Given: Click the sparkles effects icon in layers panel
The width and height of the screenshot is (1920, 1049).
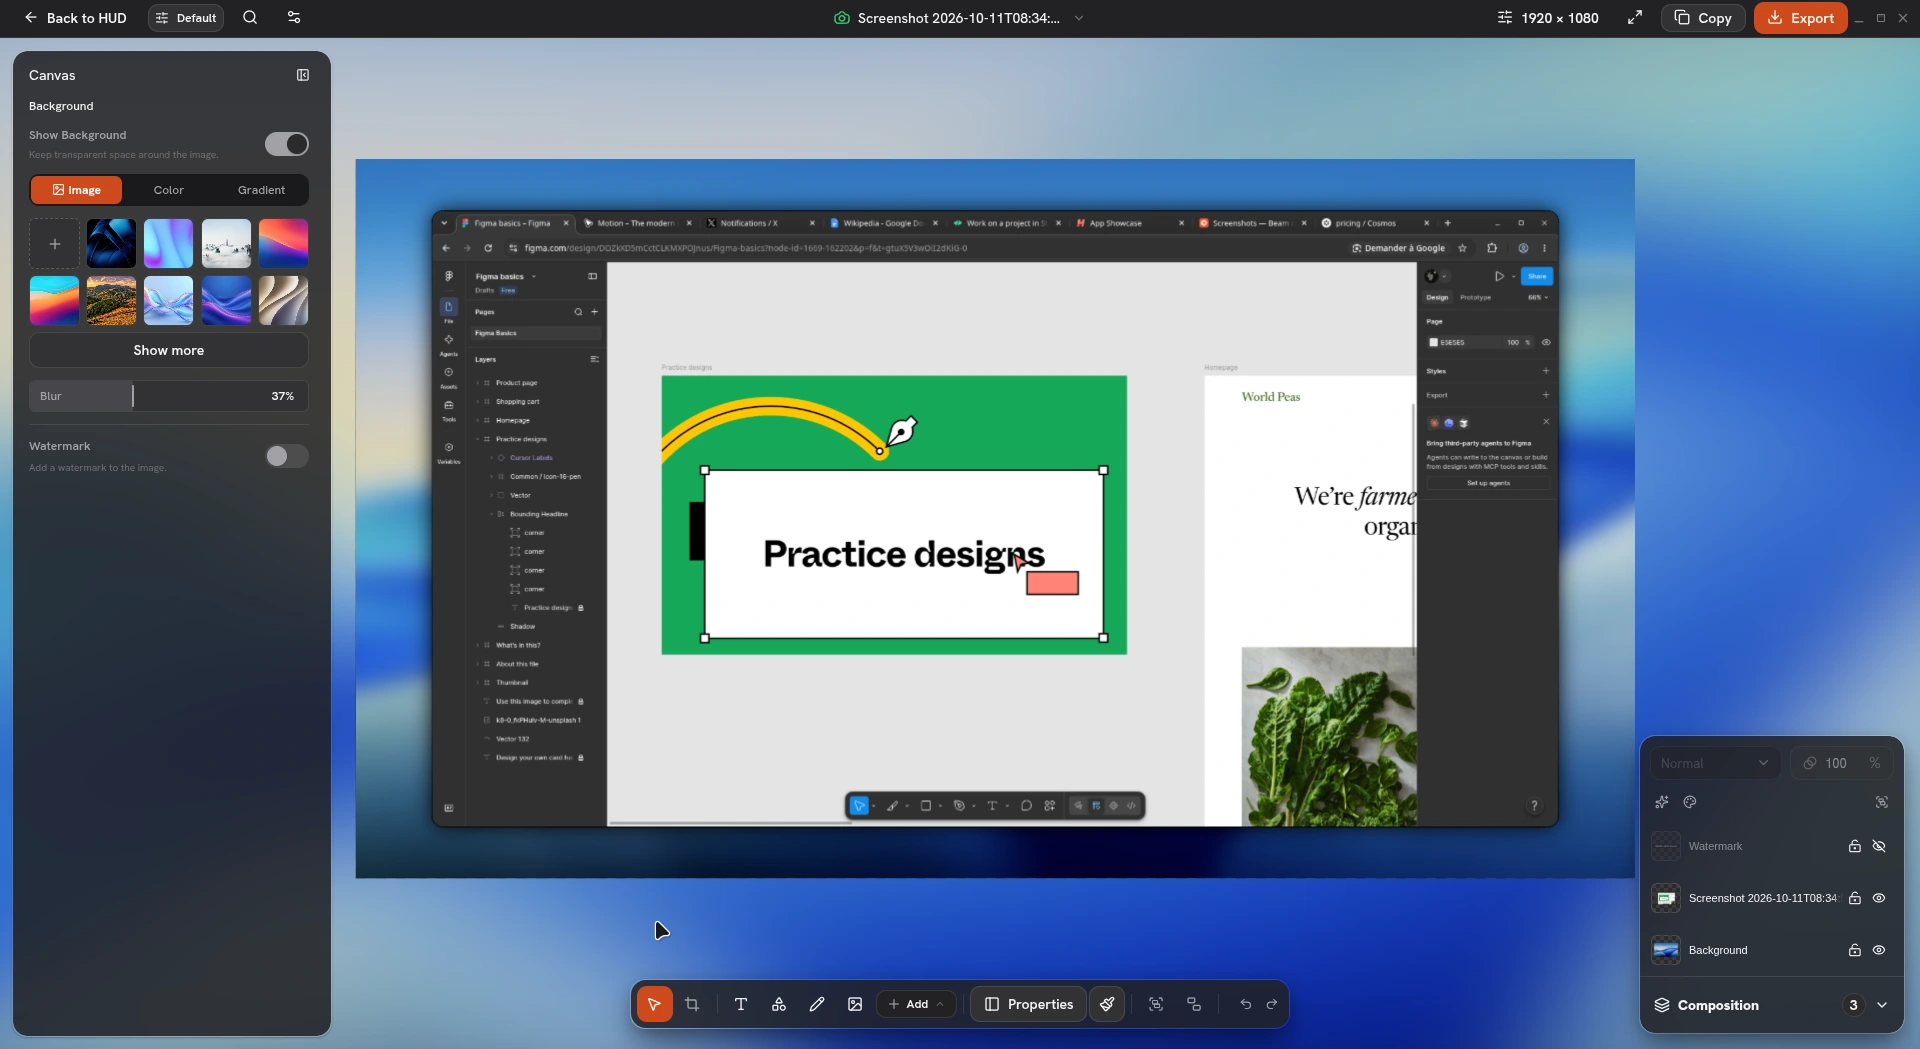Looking at the screenshot, I should tap(1662, 802).
